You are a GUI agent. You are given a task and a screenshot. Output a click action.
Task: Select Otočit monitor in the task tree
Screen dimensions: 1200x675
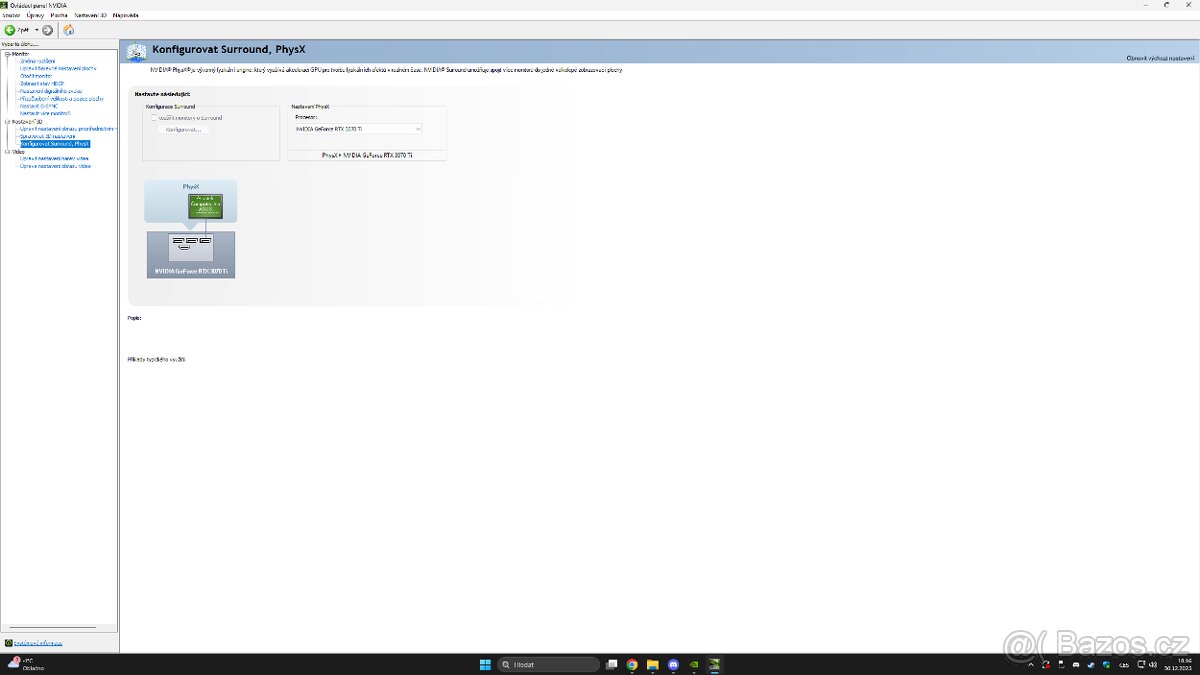tap(37, 76)
